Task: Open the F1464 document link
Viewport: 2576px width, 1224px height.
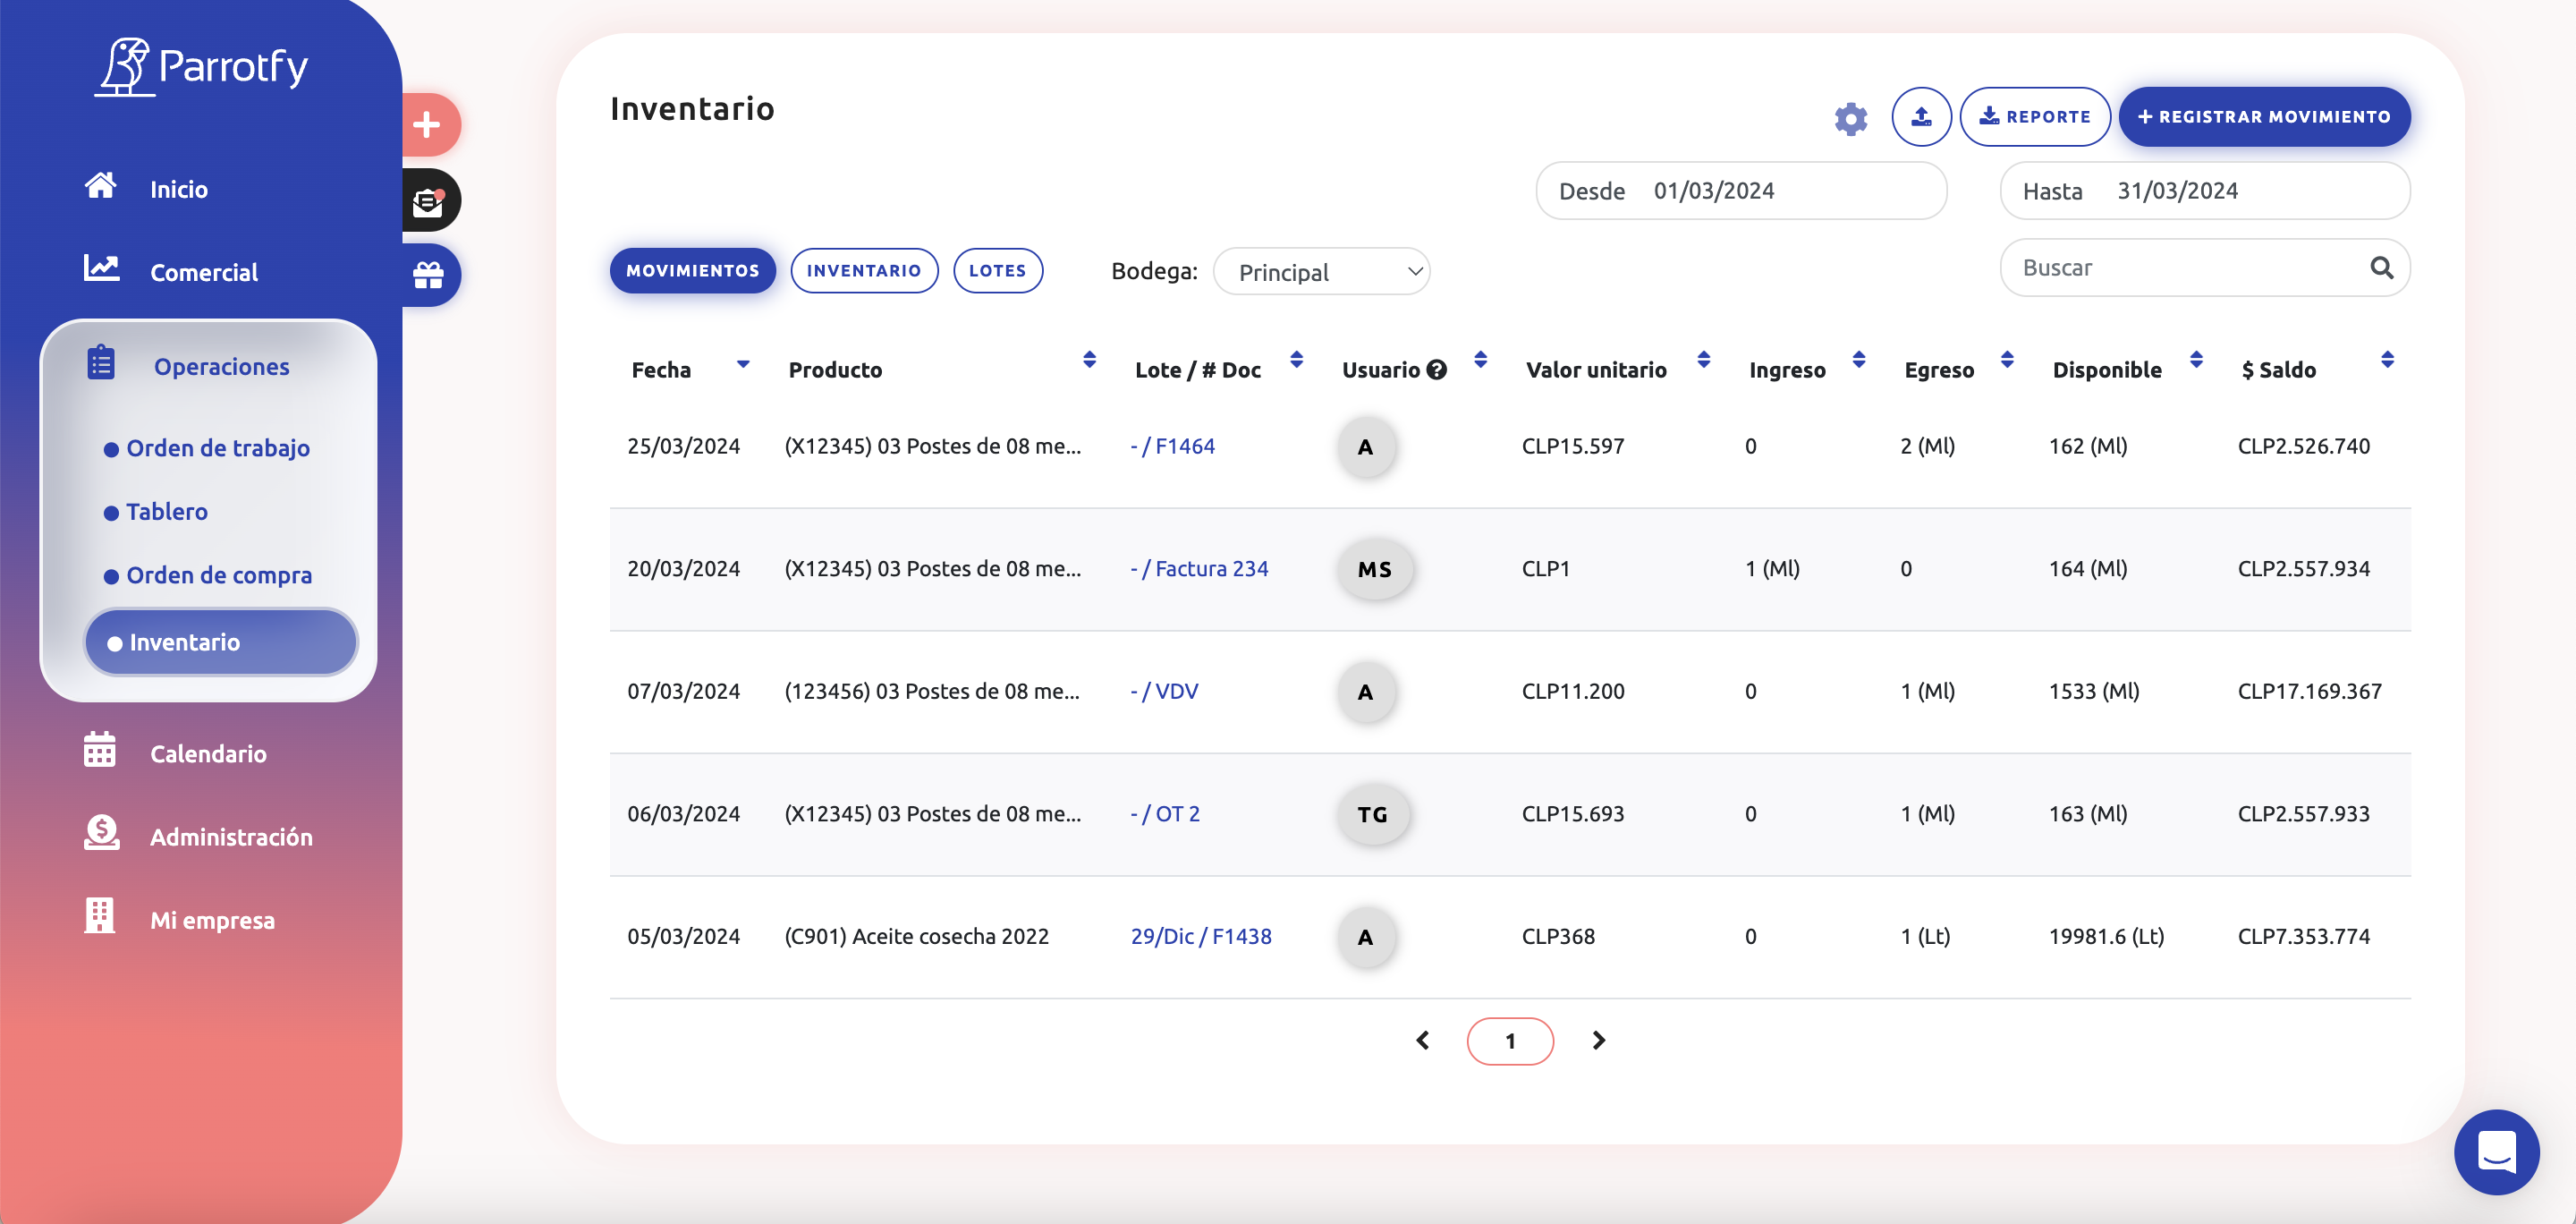Action: click(x=1172, y=447)
